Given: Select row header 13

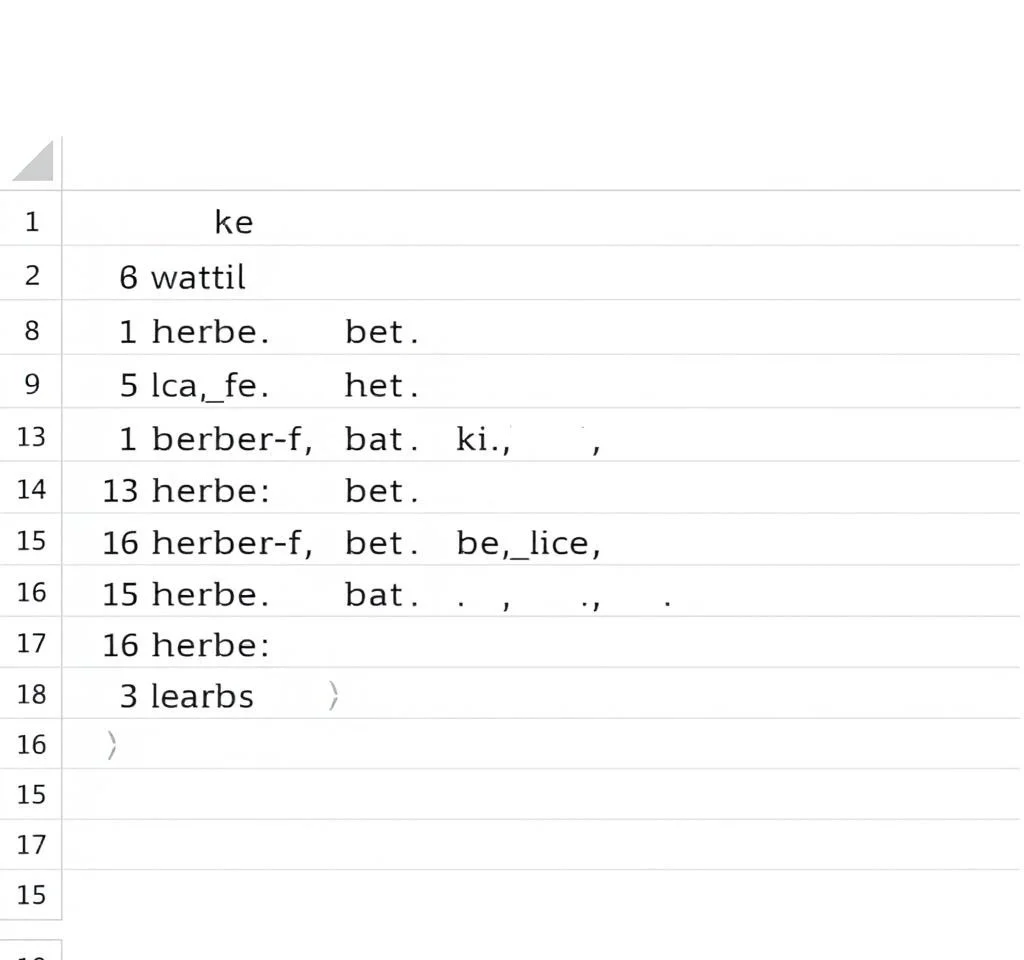Looking at the screenshot, I should pyautogui.click(x=31, y=437).
